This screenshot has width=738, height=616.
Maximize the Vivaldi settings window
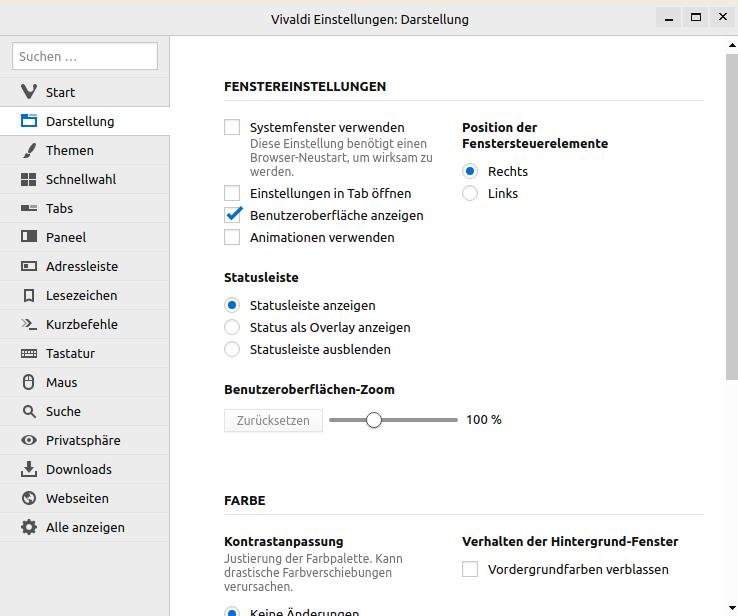tap(696, 17)
